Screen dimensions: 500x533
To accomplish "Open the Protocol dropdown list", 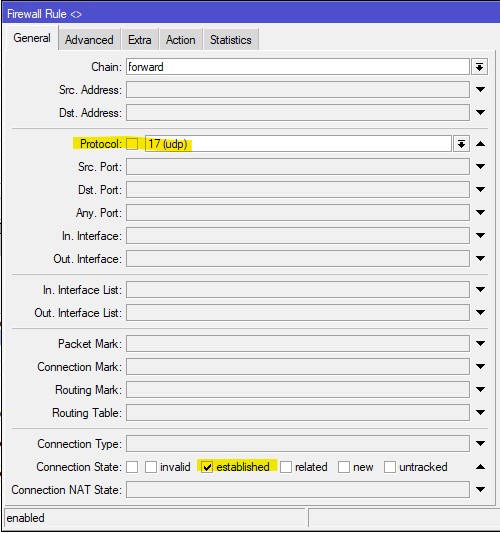I will coord(461,144).
